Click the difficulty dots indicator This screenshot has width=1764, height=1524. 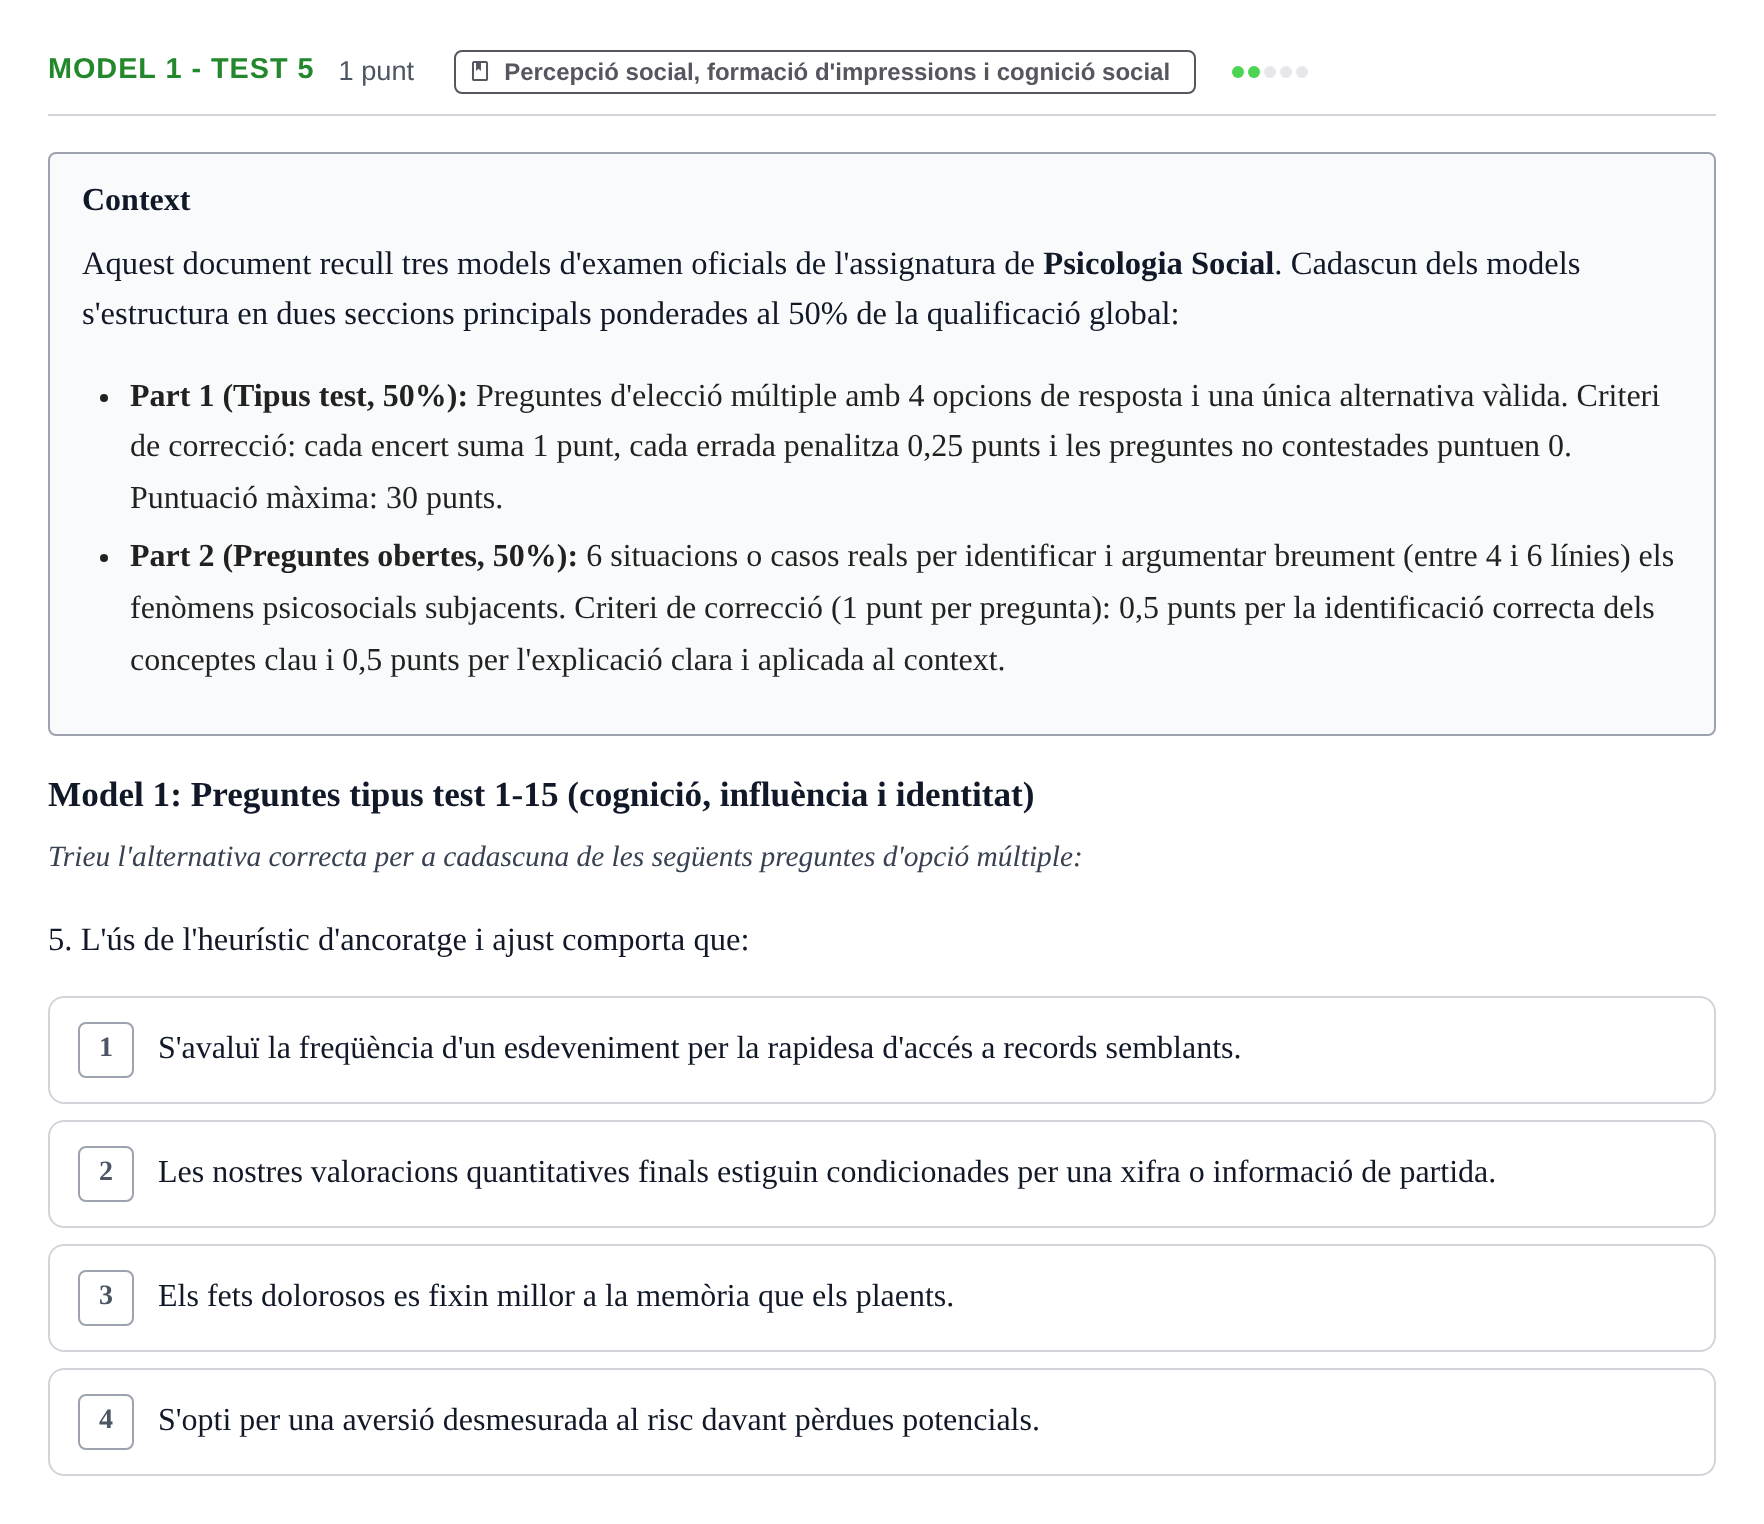[1270, 72]
